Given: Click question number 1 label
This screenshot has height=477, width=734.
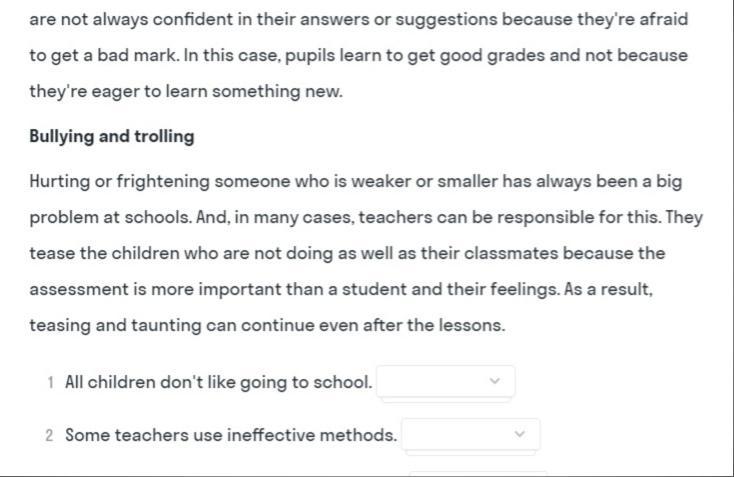Looking at the screenshot, I should (50, 383).
